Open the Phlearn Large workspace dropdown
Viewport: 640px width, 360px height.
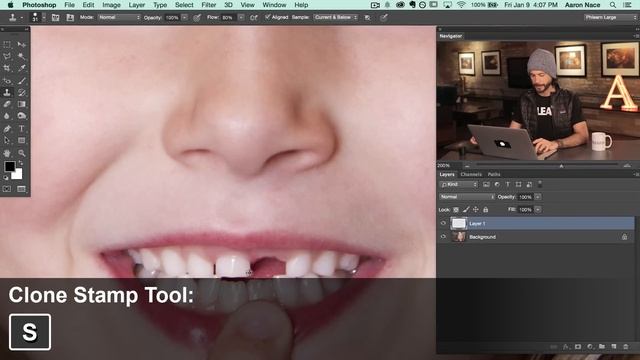[x=610, y=18]
